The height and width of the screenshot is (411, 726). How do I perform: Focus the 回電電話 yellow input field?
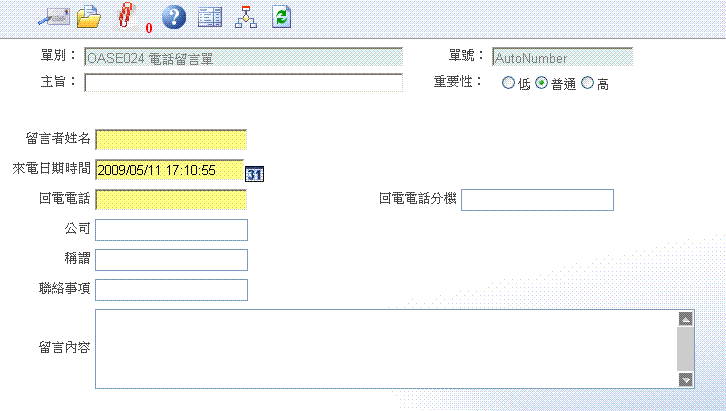coord(171,200)
